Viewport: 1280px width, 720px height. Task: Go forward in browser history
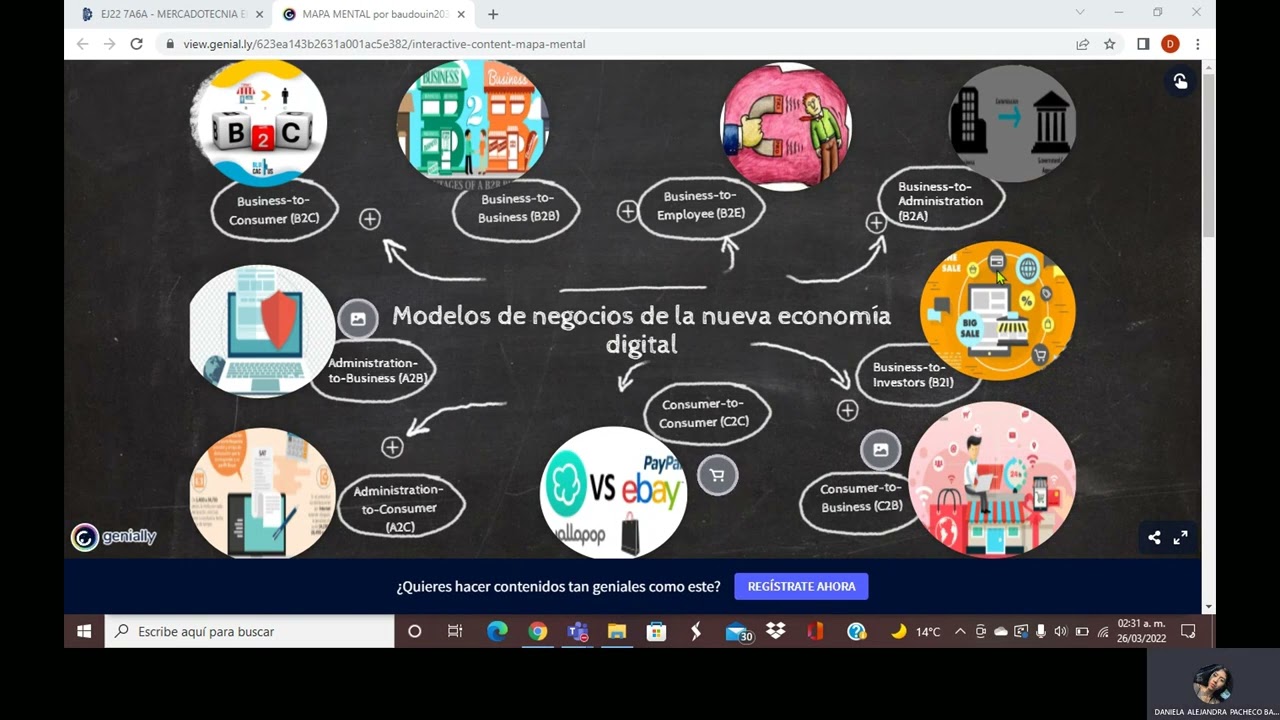pyautogui.click(x=109, y=44)
